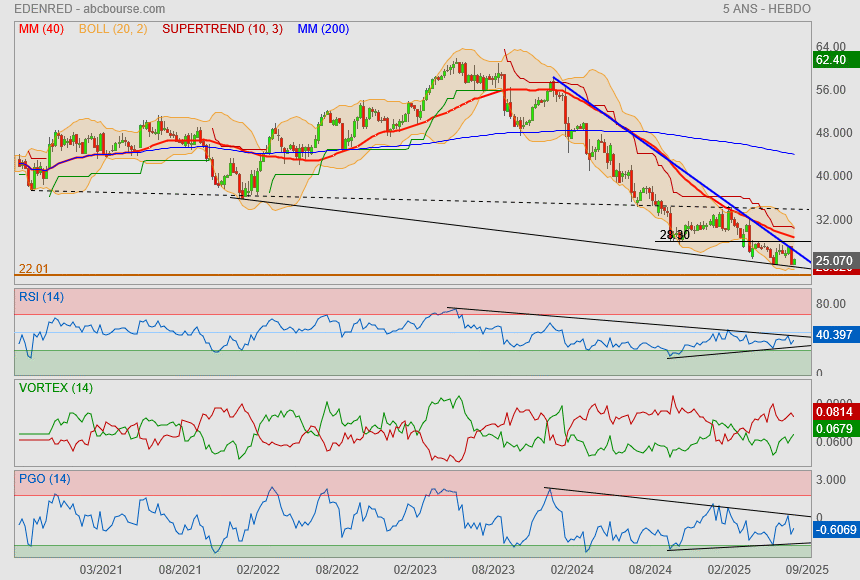
Task: Select the PGO (14) indicator label
Action: [44, 479]
